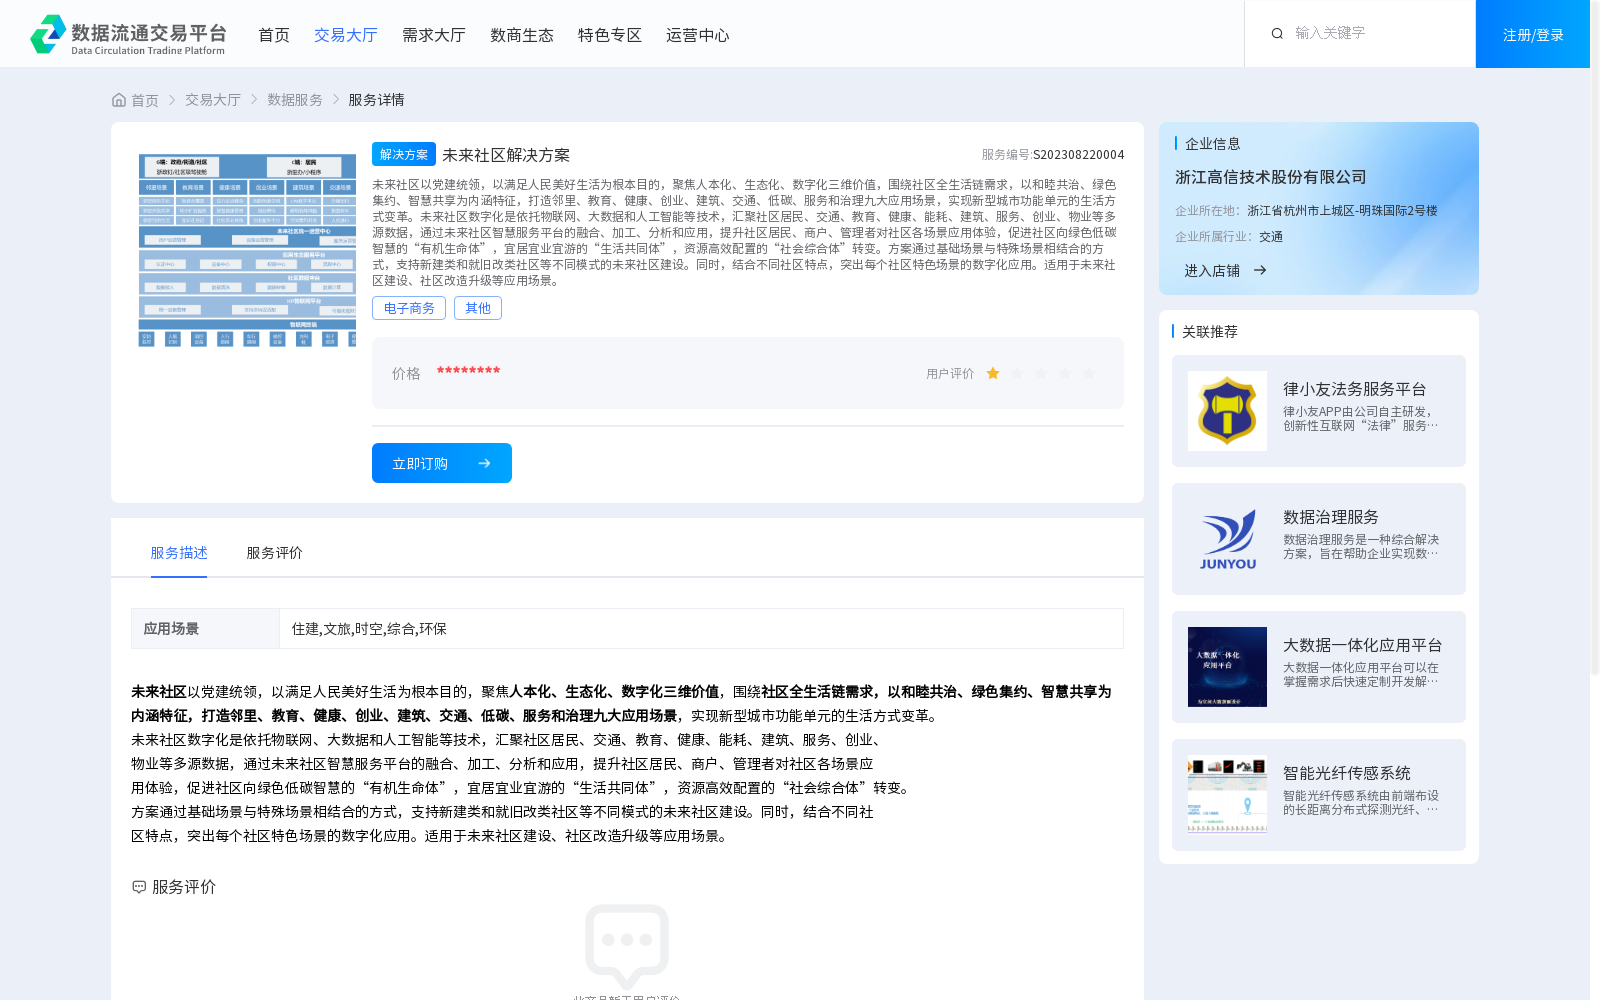This screenshot has height=1000, width=1600.
Task: Open 数据治理服务 recommendation title
Action: [1331, 517]
